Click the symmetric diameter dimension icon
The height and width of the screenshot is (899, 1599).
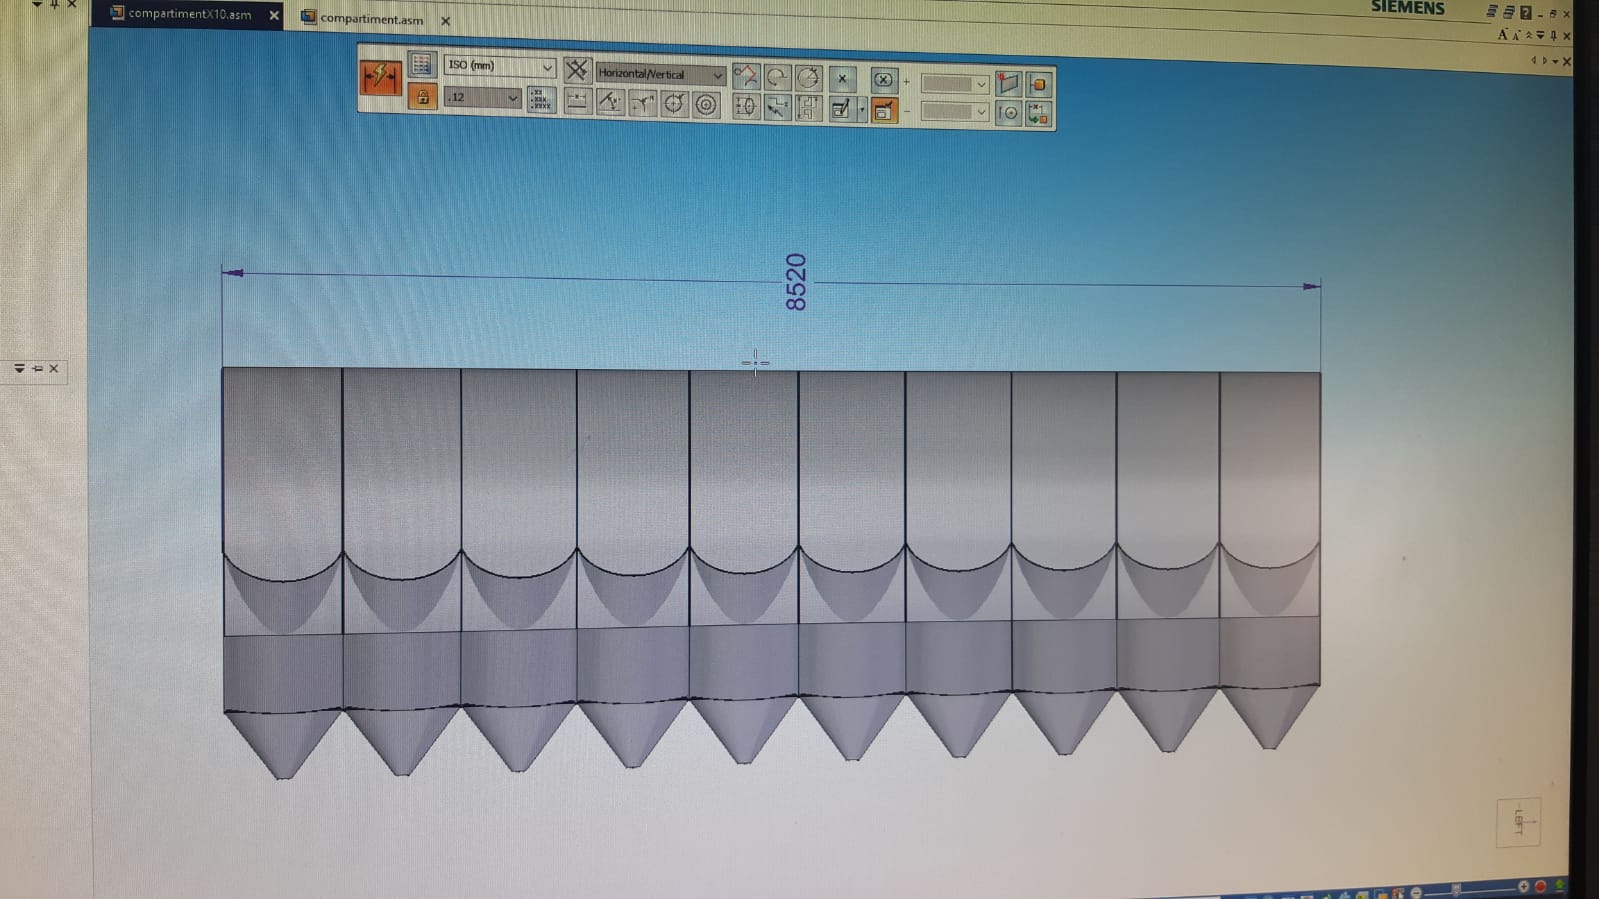pos(745,106)
